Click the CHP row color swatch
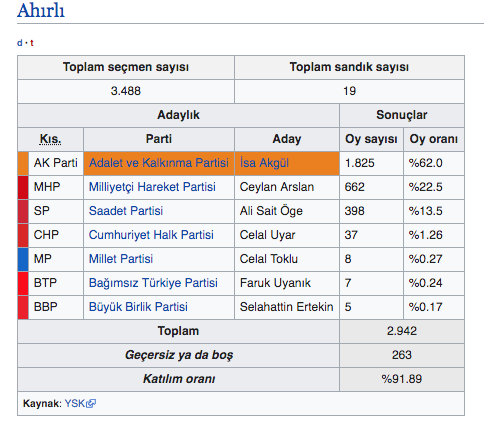The image size is (484, 435). [23, 235]
